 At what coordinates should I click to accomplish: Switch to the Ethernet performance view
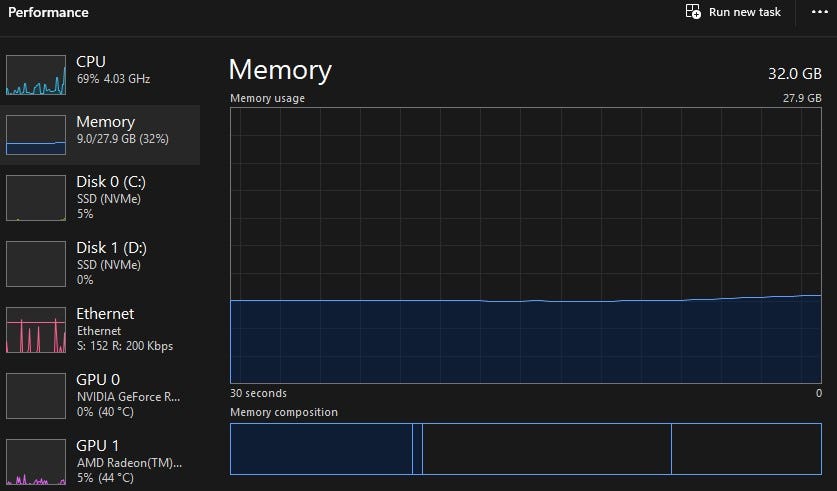125,329
